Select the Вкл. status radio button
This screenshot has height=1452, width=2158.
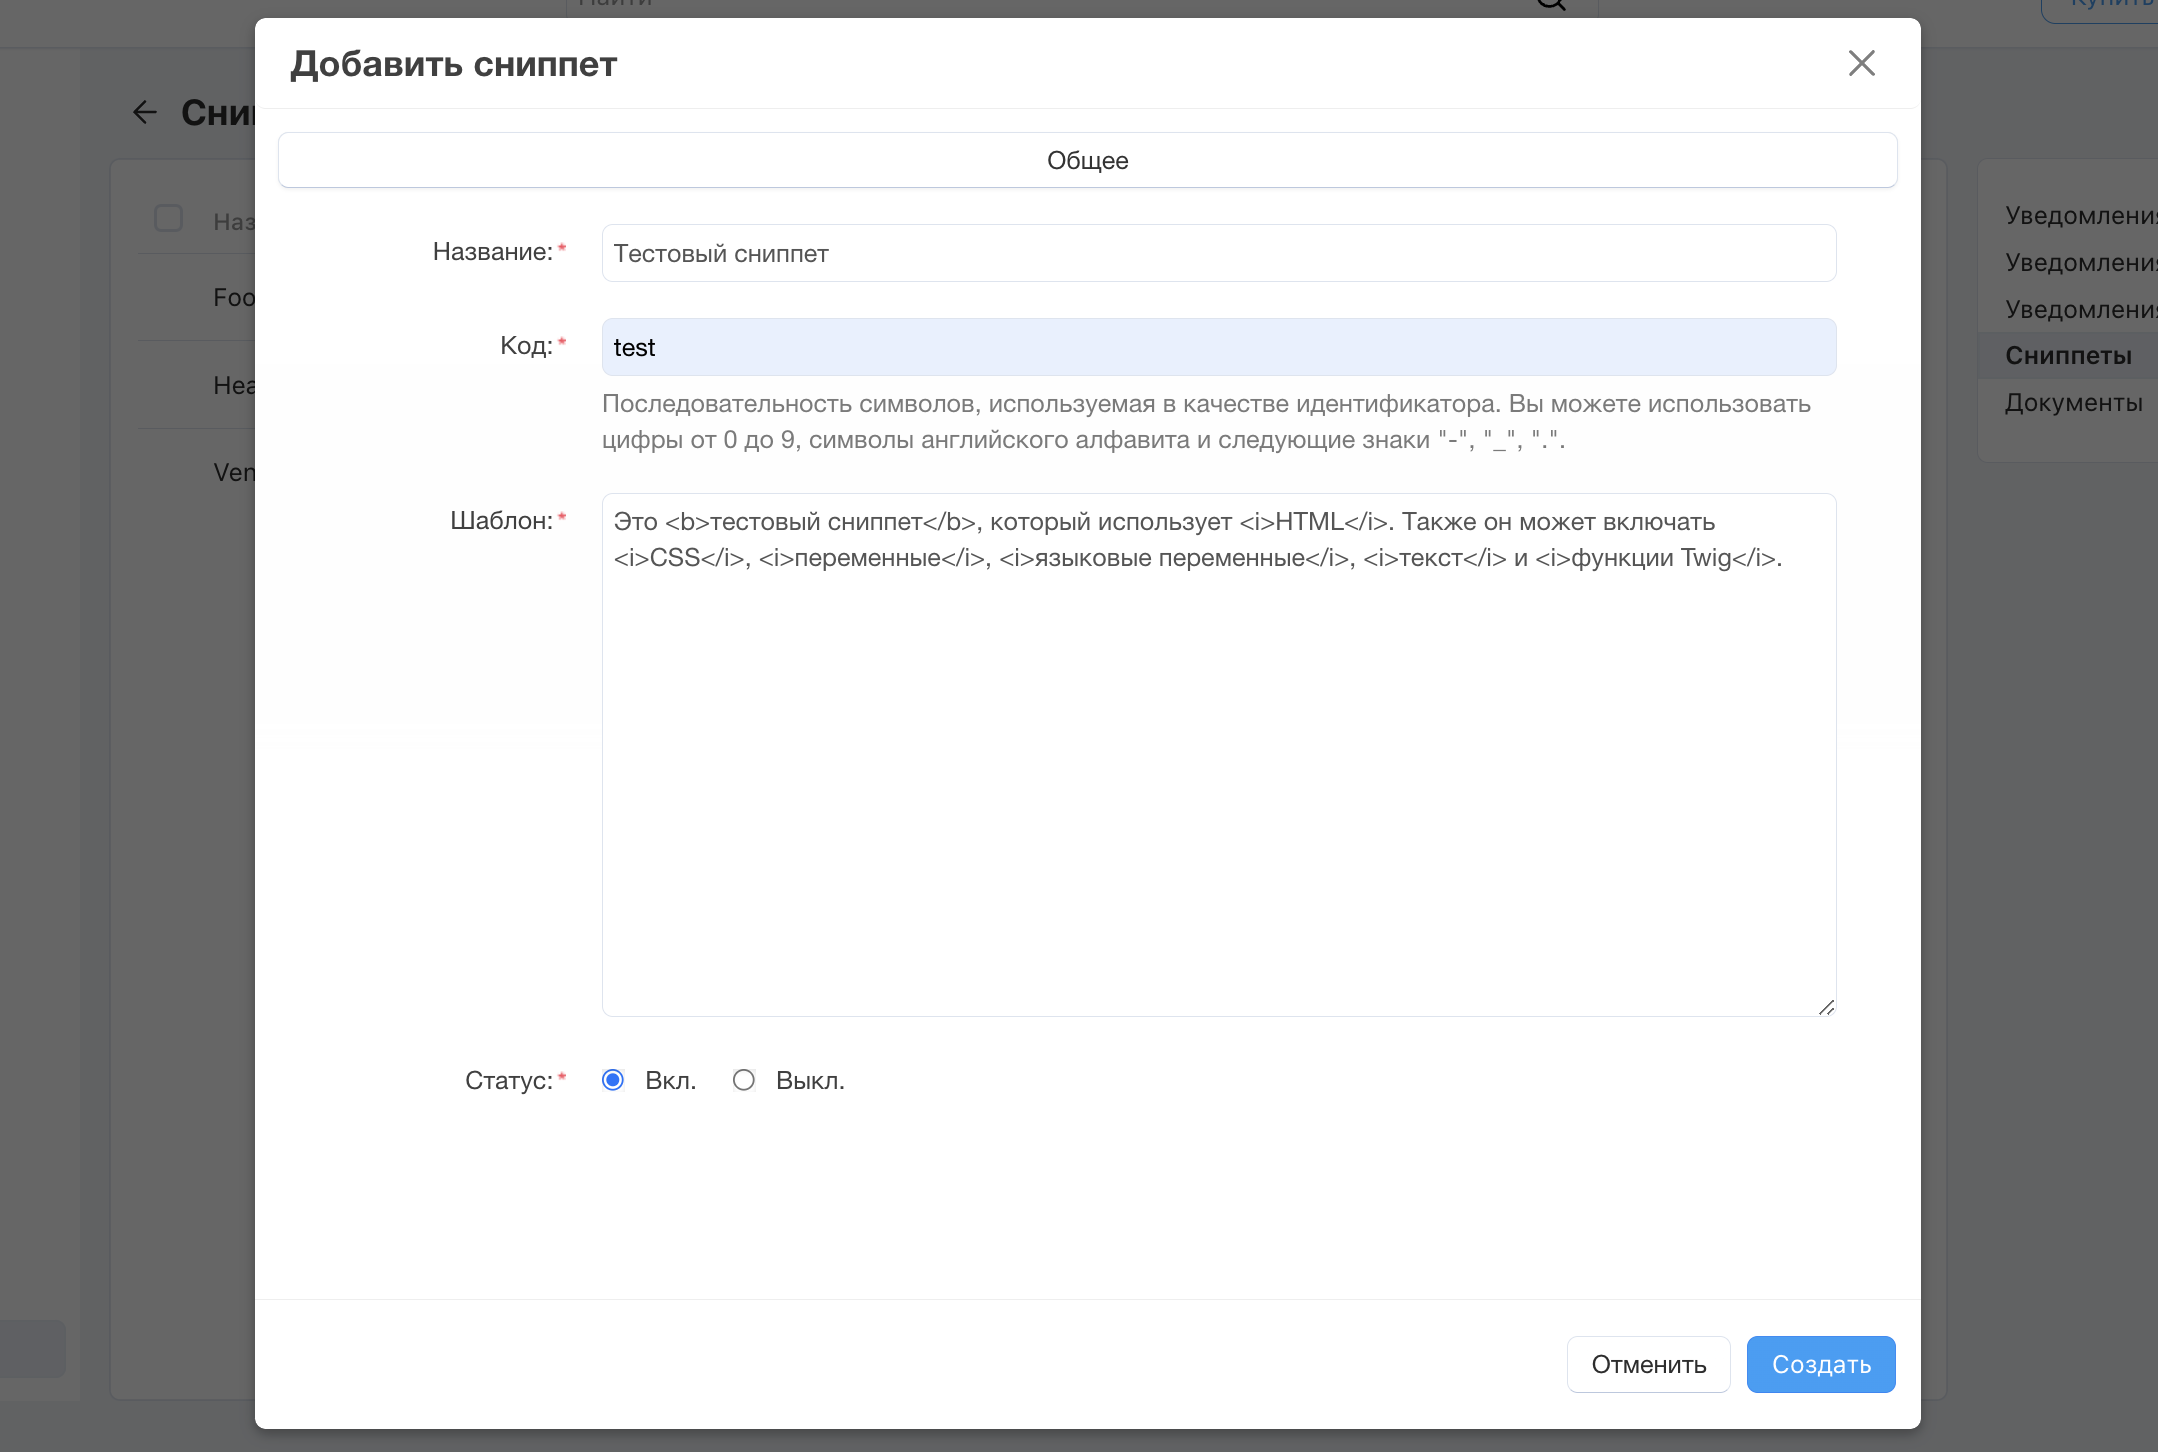tap(613, 1080)
